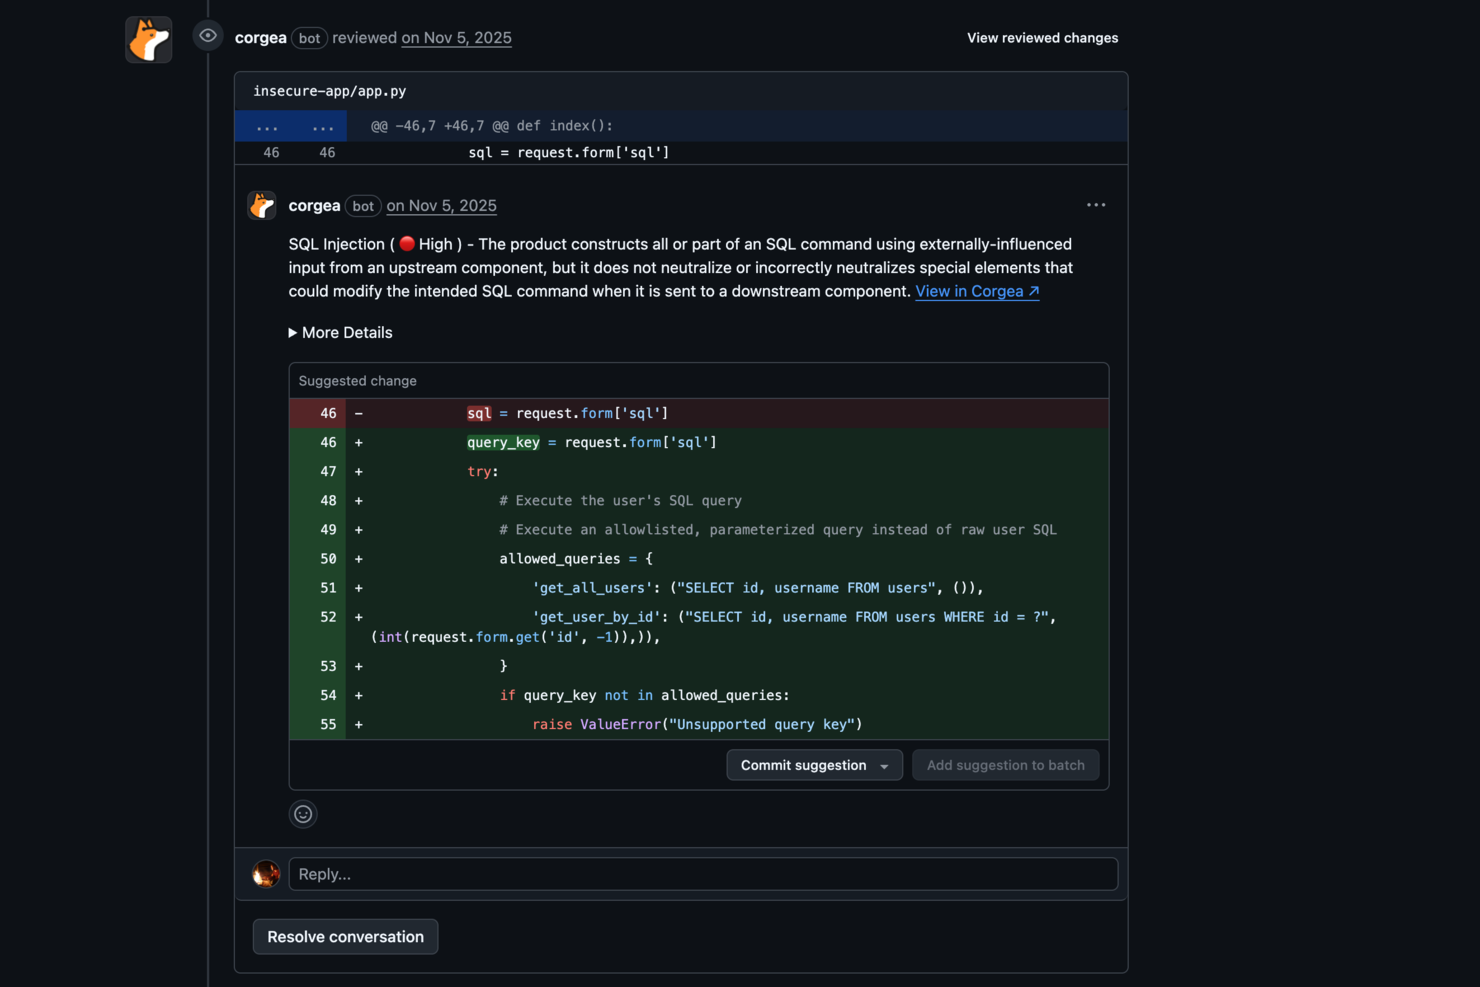Click the eye review status icon
Image resolution: width=1480 pixels, height=987 pixels.
[x=207, y=35]
